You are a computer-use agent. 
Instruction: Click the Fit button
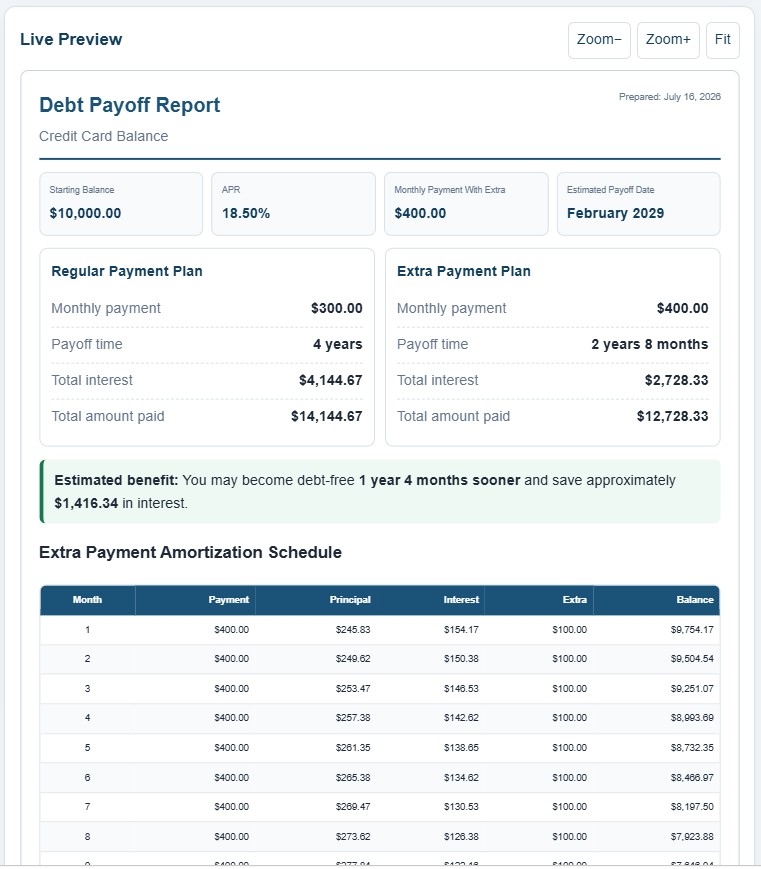click(x=723, y=40)
